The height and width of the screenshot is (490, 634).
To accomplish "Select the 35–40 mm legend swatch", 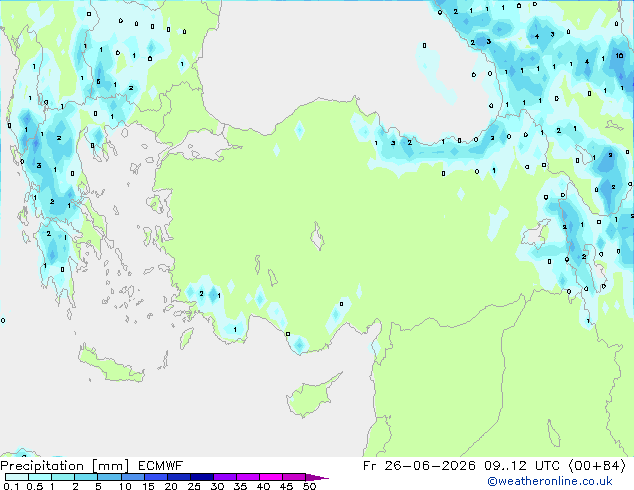I will click(248, 477).
